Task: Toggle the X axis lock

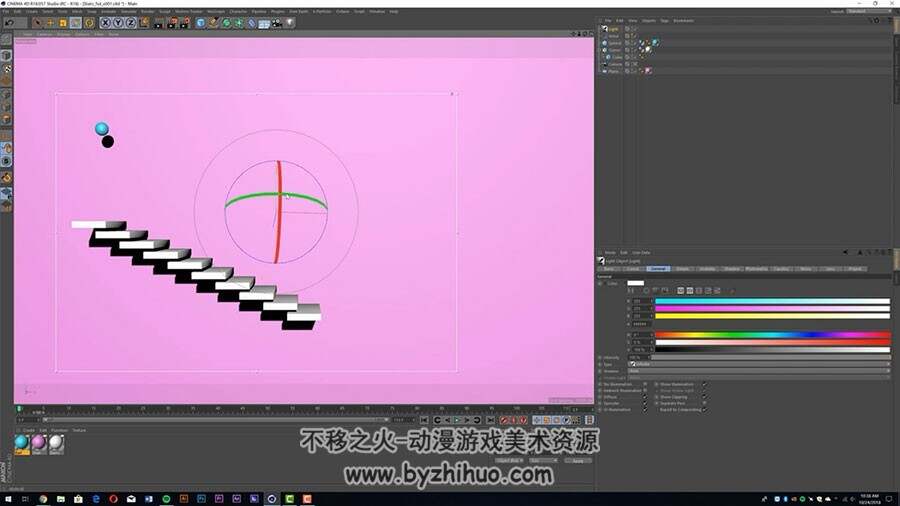Action: pyautogui.click(x=105, y=23)
